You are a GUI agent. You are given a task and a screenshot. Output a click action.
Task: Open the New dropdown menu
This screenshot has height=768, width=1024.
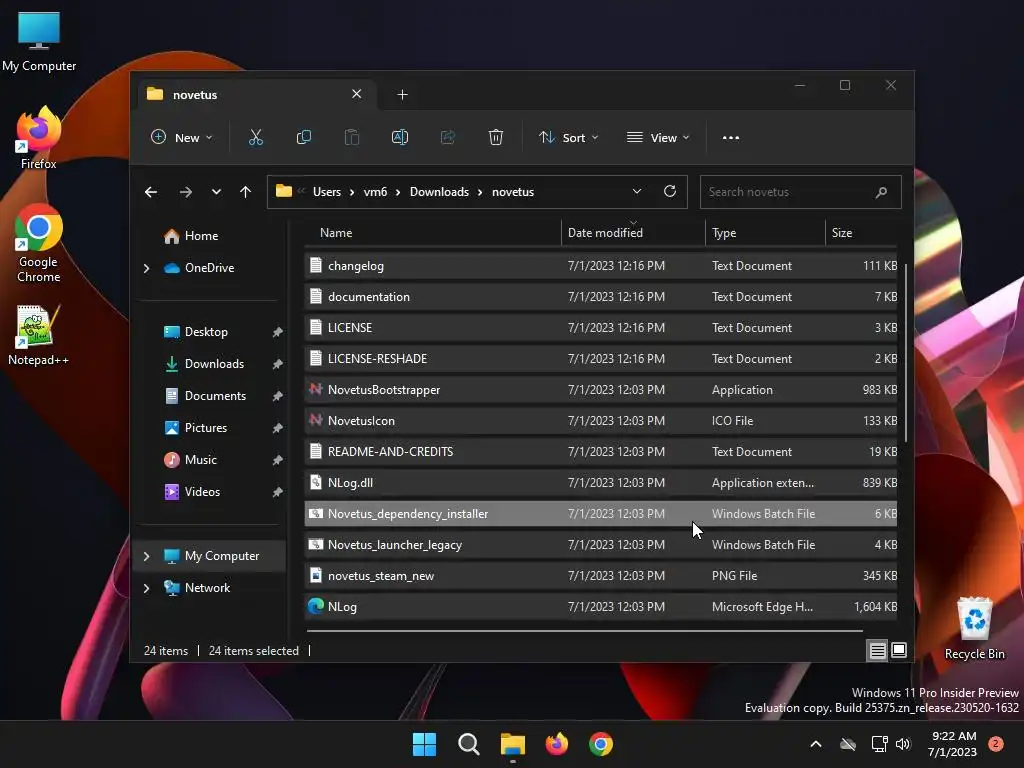pyautogui.click(x=181, y=138)
